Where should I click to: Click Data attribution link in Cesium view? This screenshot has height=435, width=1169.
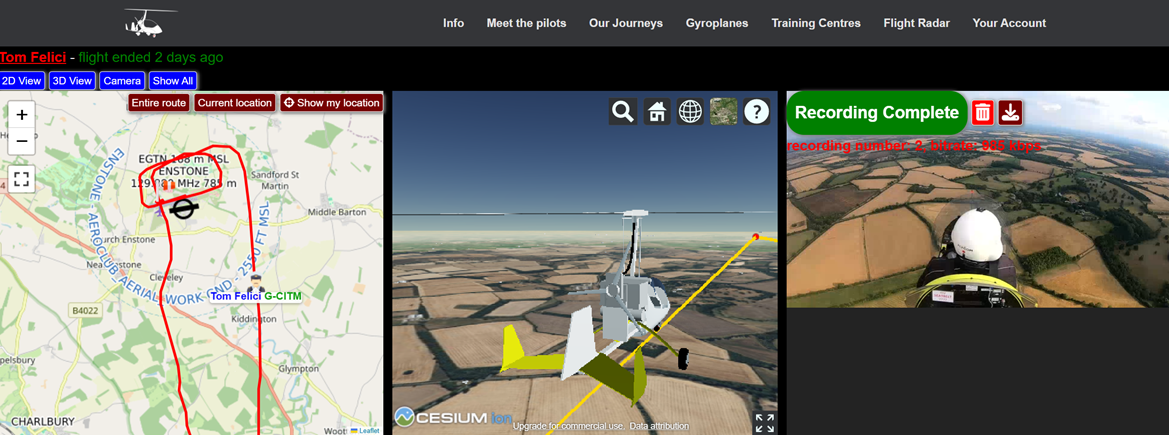click(658, 426)
